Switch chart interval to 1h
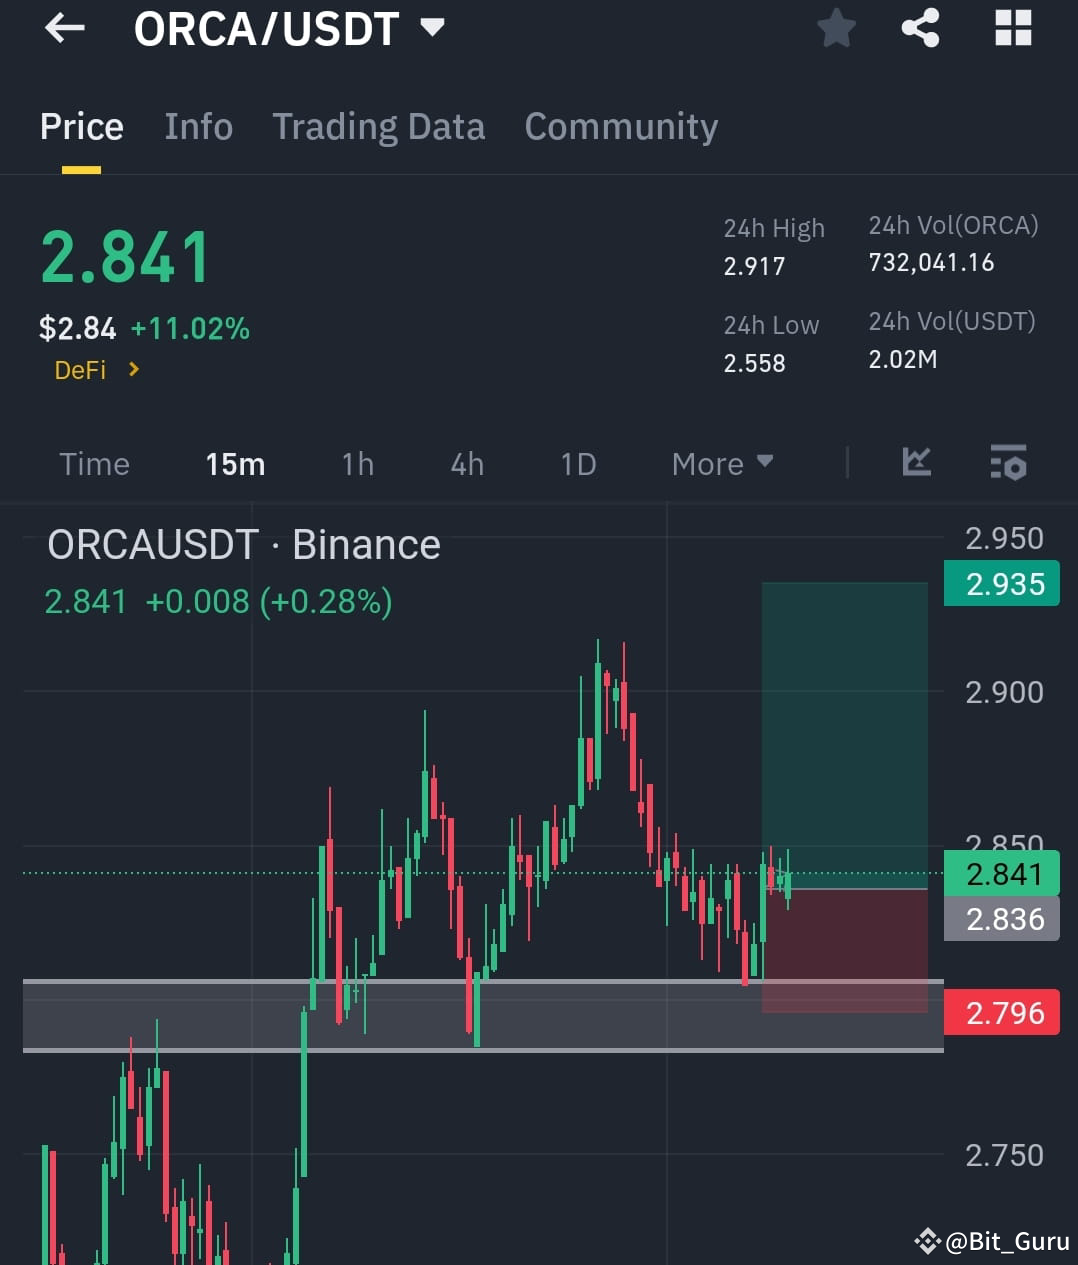The width and height of the screenshot is (1078, 1265). coord(357,463)
